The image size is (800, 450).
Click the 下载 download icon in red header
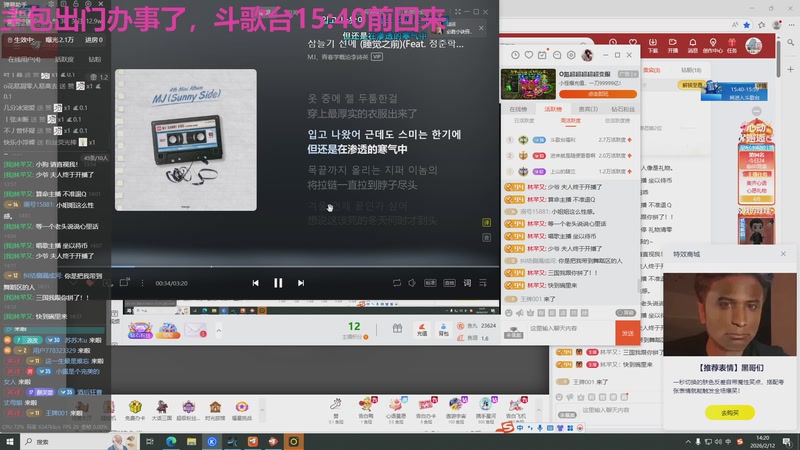pyautogui.click(x=653, y=45)
